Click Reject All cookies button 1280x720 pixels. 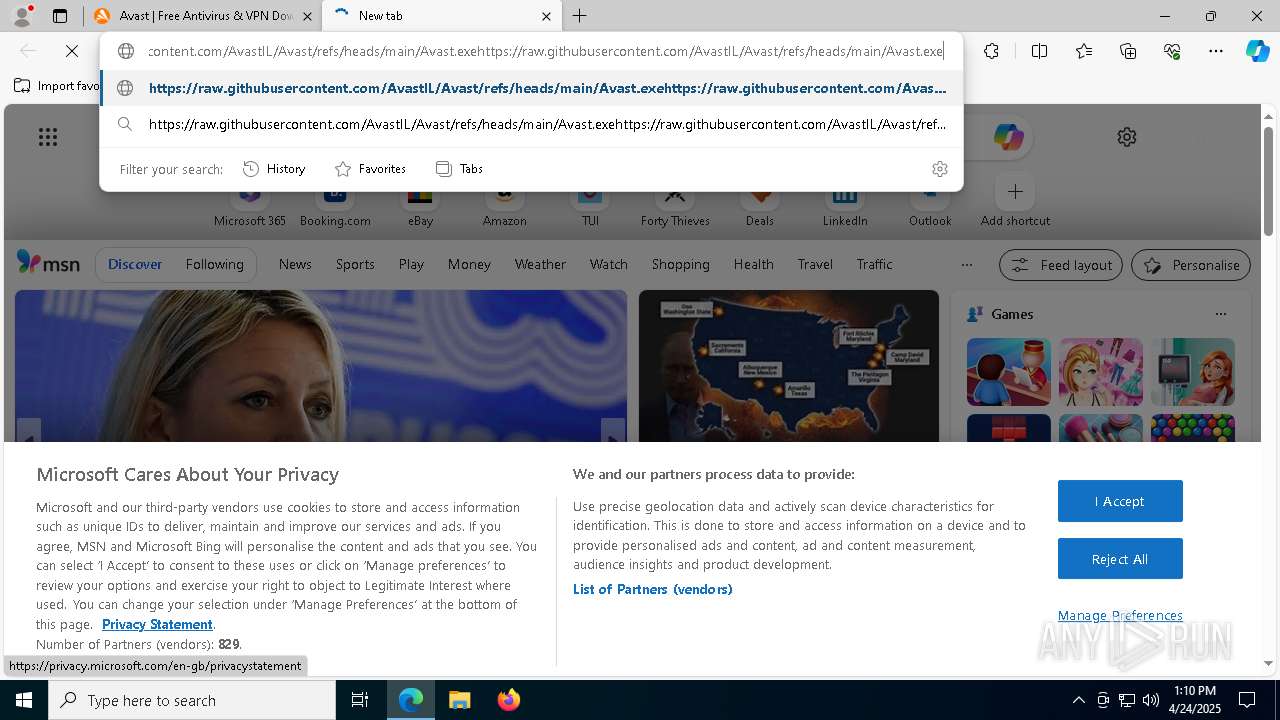point(1120,559)
